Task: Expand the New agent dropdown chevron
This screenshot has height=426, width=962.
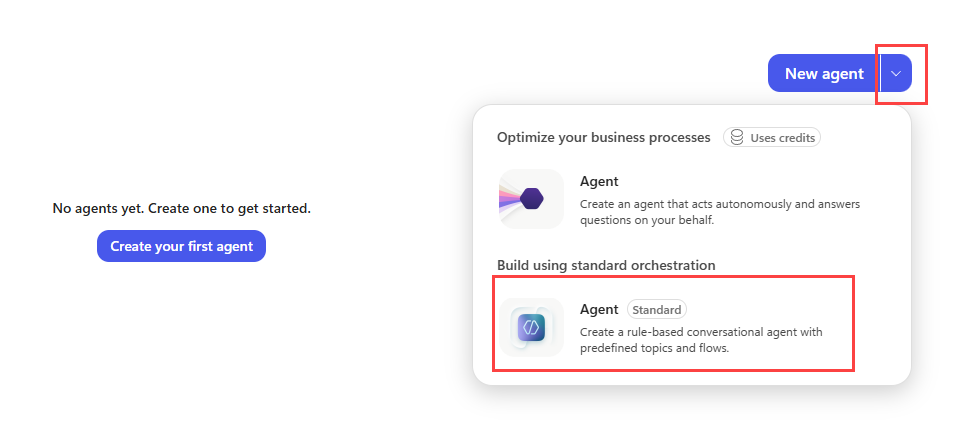Action: 896,73
